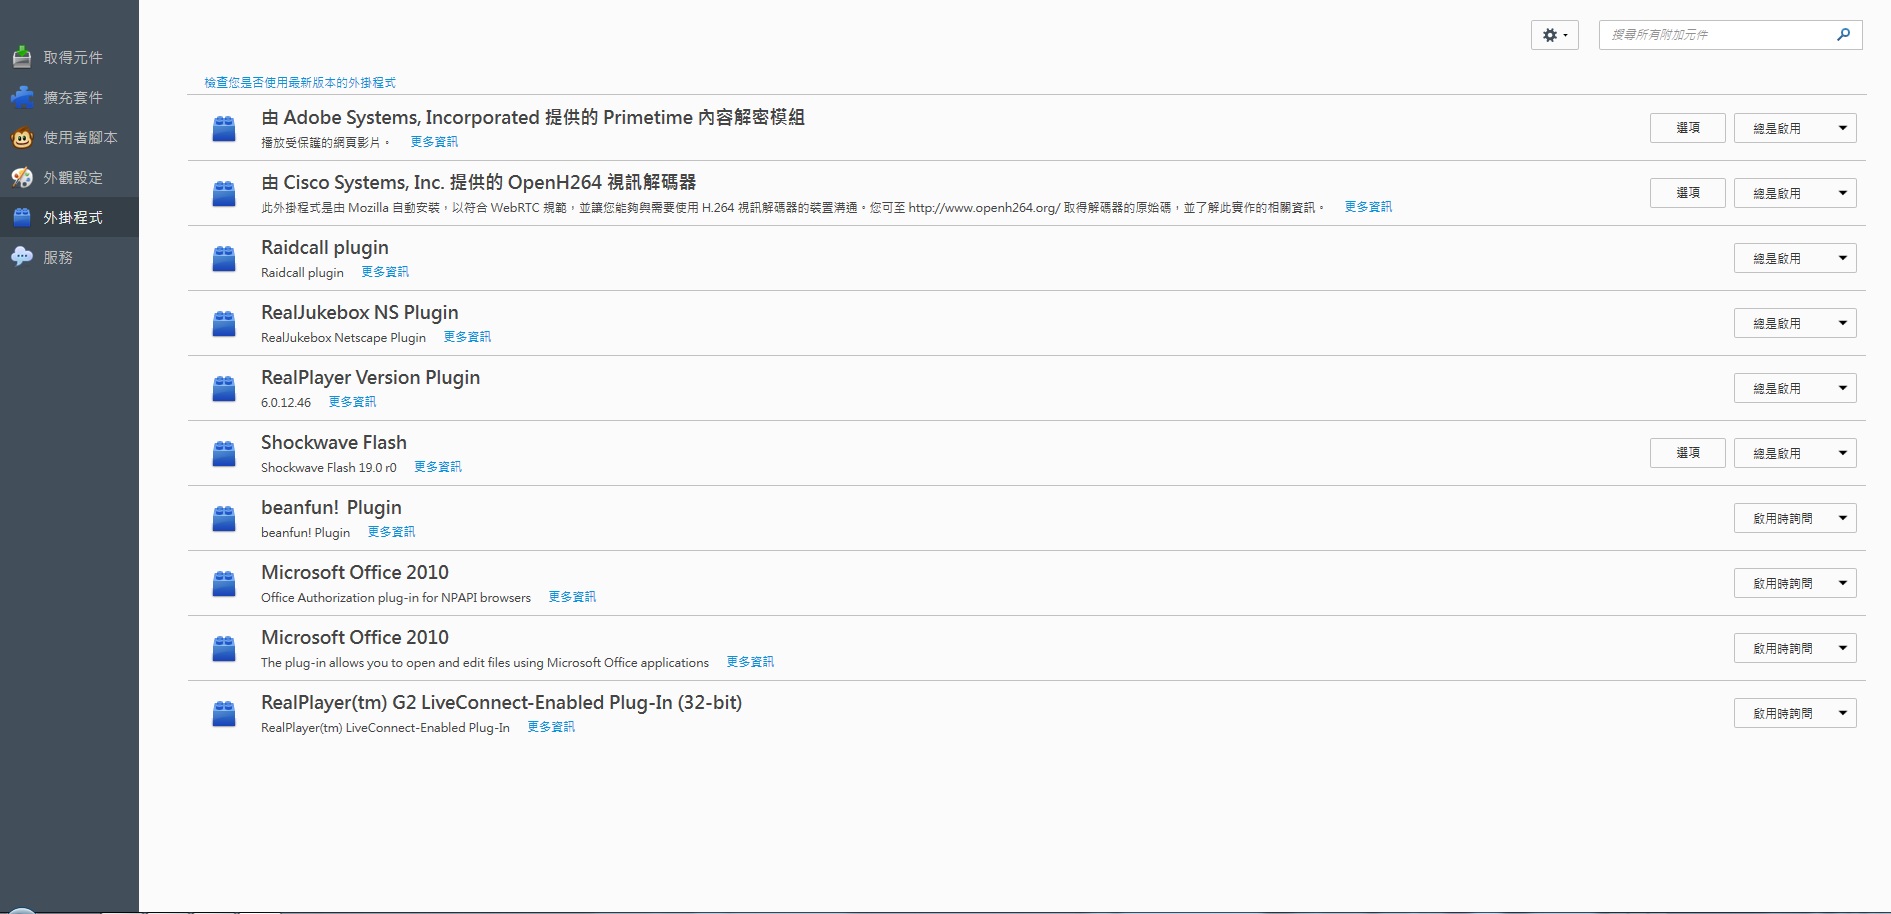Open activation dropdown for Office Authorization plug-in
Screen dimensions: 1891x914
point(1795,583)
